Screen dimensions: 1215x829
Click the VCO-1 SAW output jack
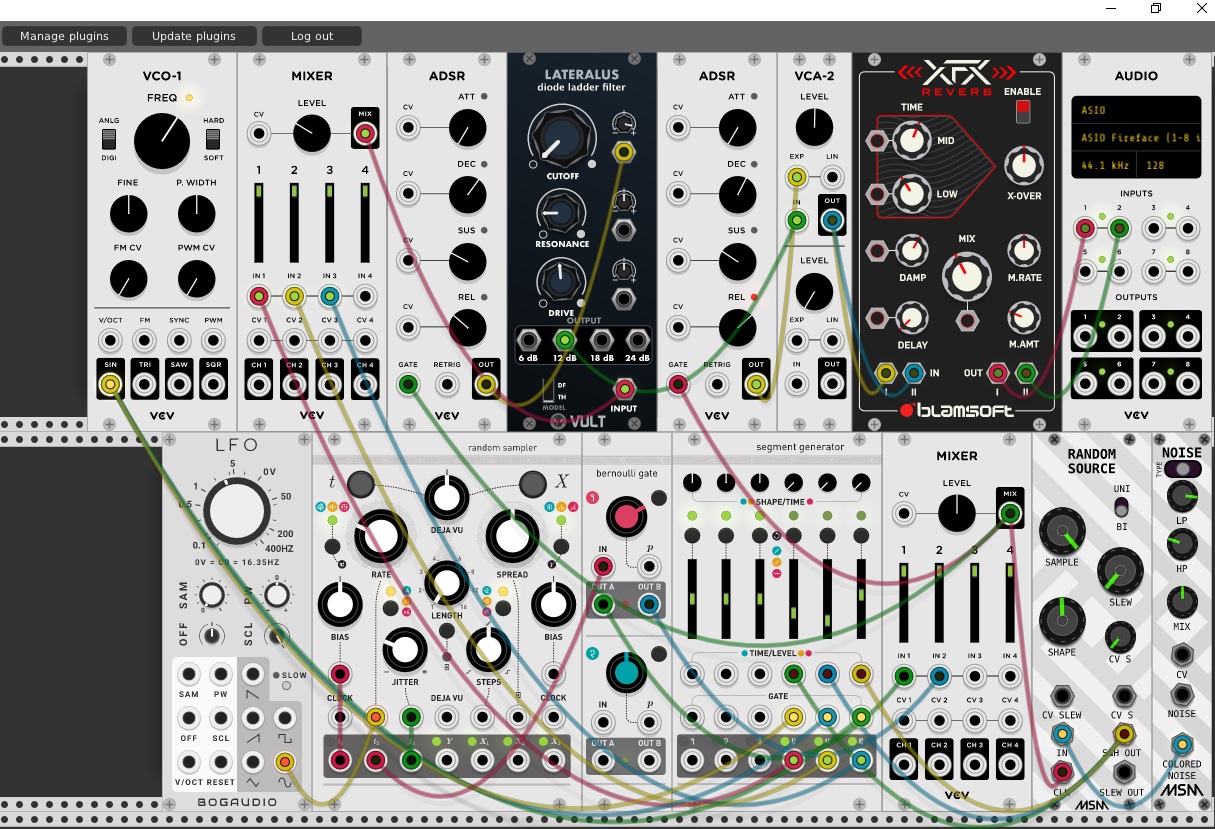point(179,383)
